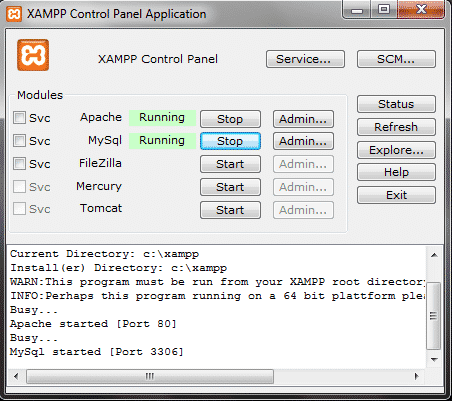The image size is (452, 401).
Task: Open MySql Admin page
Action: [303, 141]
